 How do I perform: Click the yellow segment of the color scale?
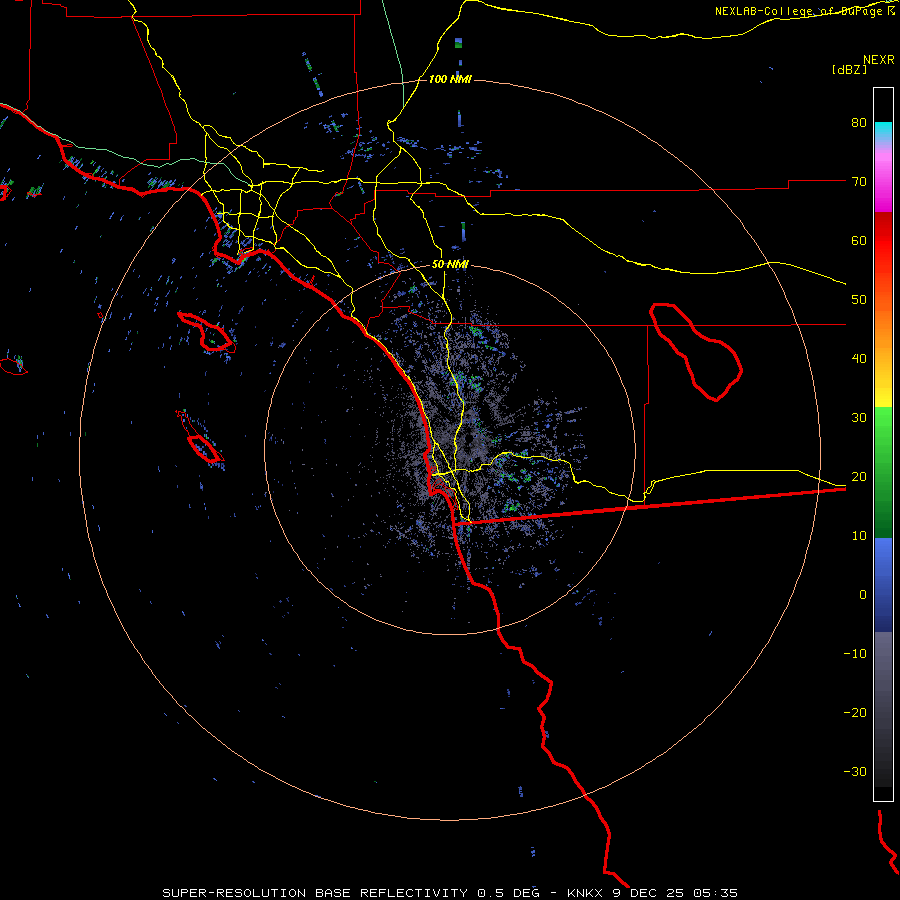(x=883, y=393)
